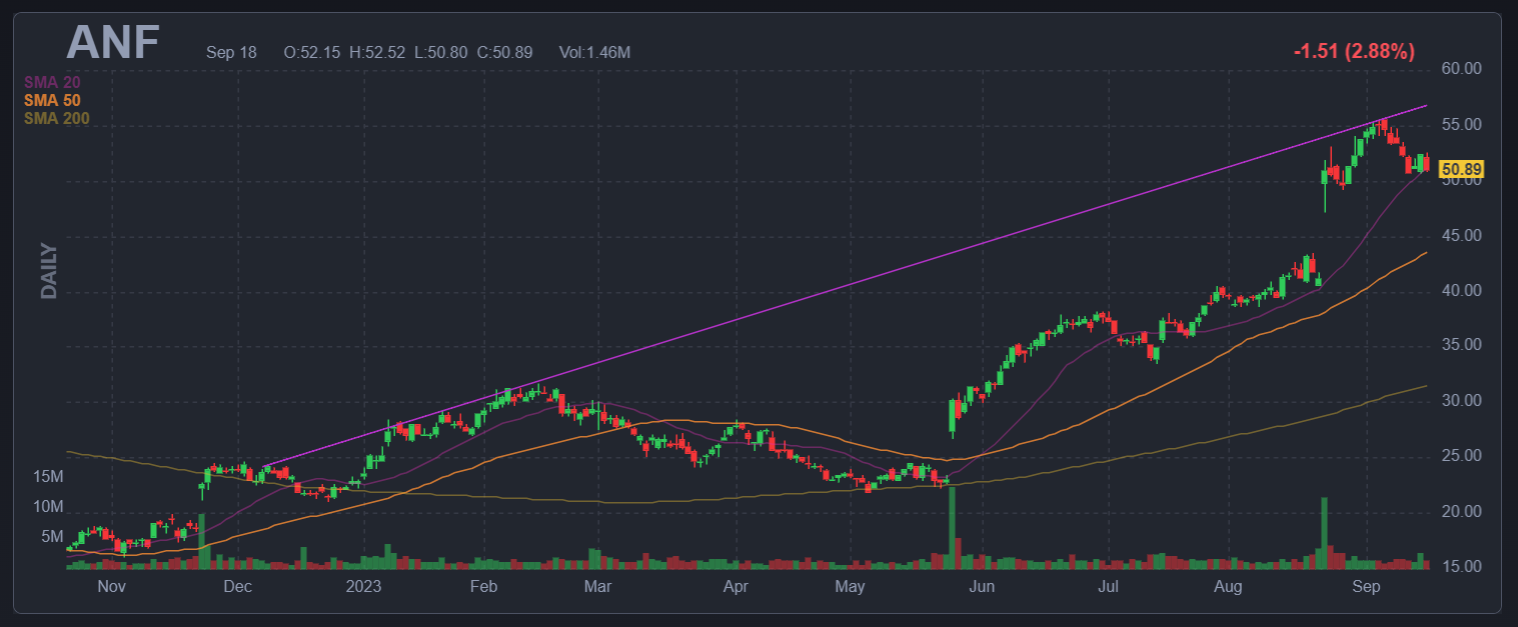The width and height of the screenshot is (1518, 627).
Task: Select the SMA 20 legend label
Action: coord(52,82)
